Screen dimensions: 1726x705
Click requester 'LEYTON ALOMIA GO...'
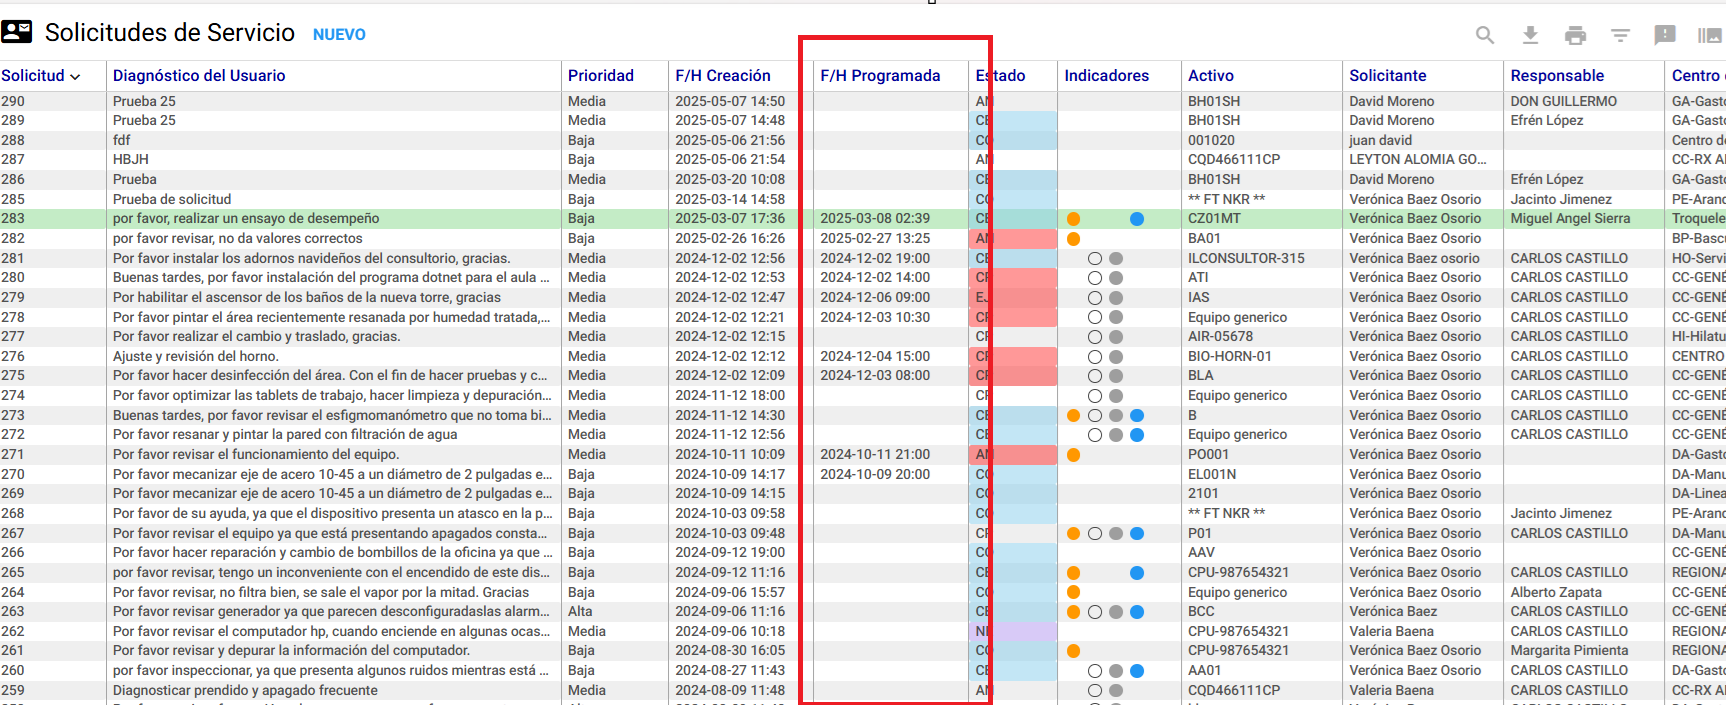pos(1418,160)
